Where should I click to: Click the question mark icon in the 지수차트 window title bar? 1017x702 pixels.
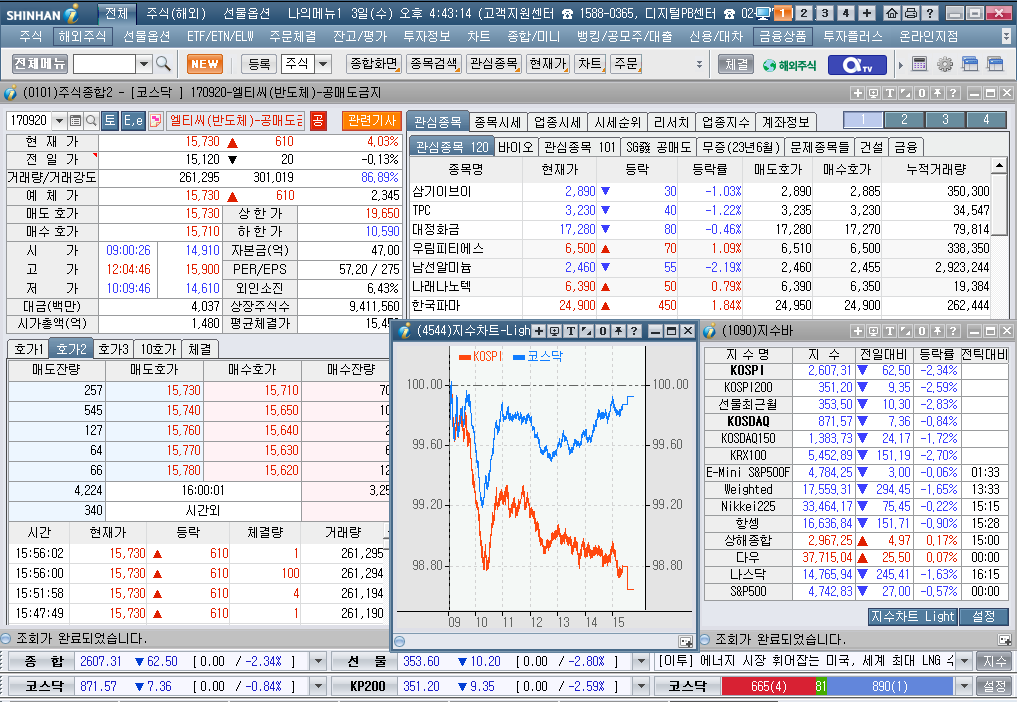634,331
